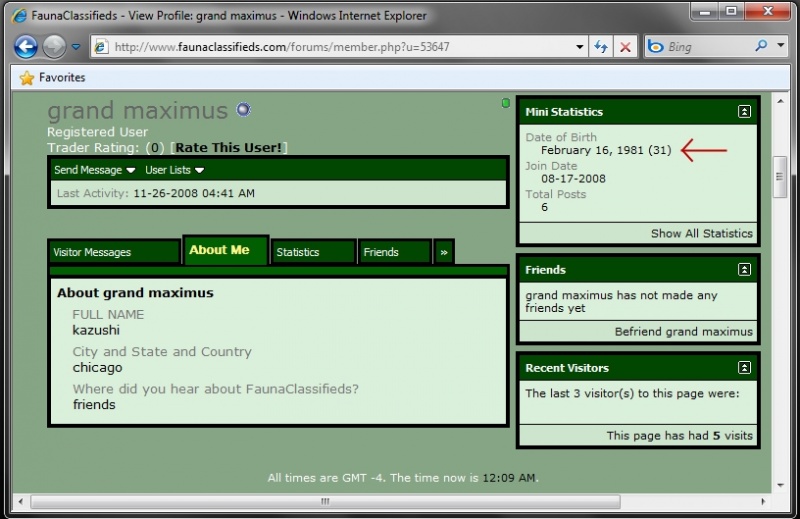Switch to the Visitor Messages tab
This screenshot has height=519, width=800.
click(114, 252)
